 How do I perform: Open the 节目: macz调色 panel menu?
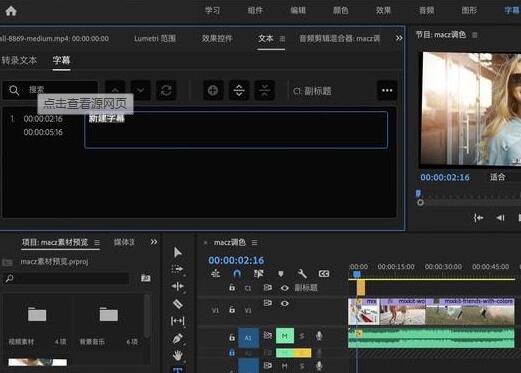click(475, 35)
